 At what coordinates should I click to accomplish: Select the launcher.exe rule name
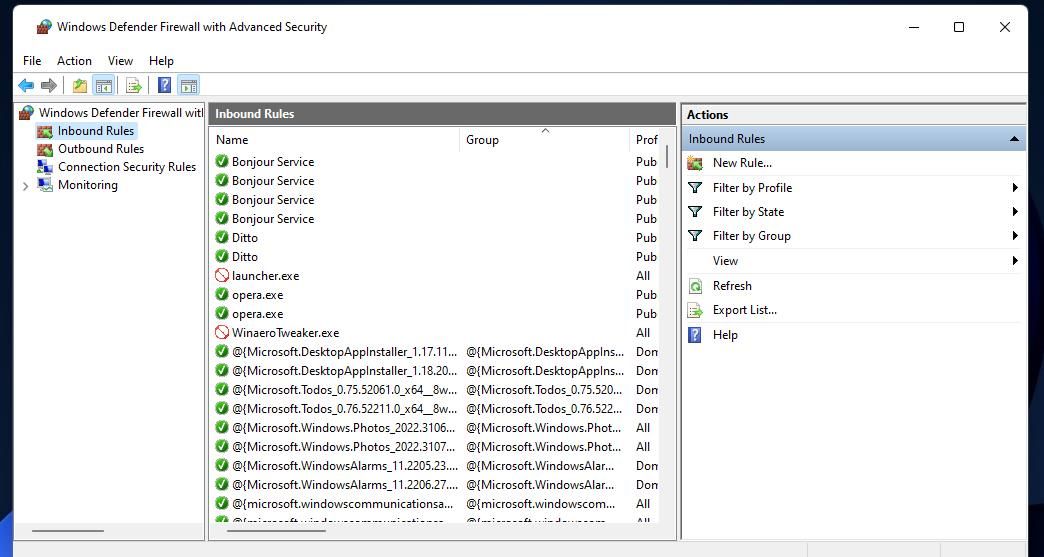click(265, 276)
